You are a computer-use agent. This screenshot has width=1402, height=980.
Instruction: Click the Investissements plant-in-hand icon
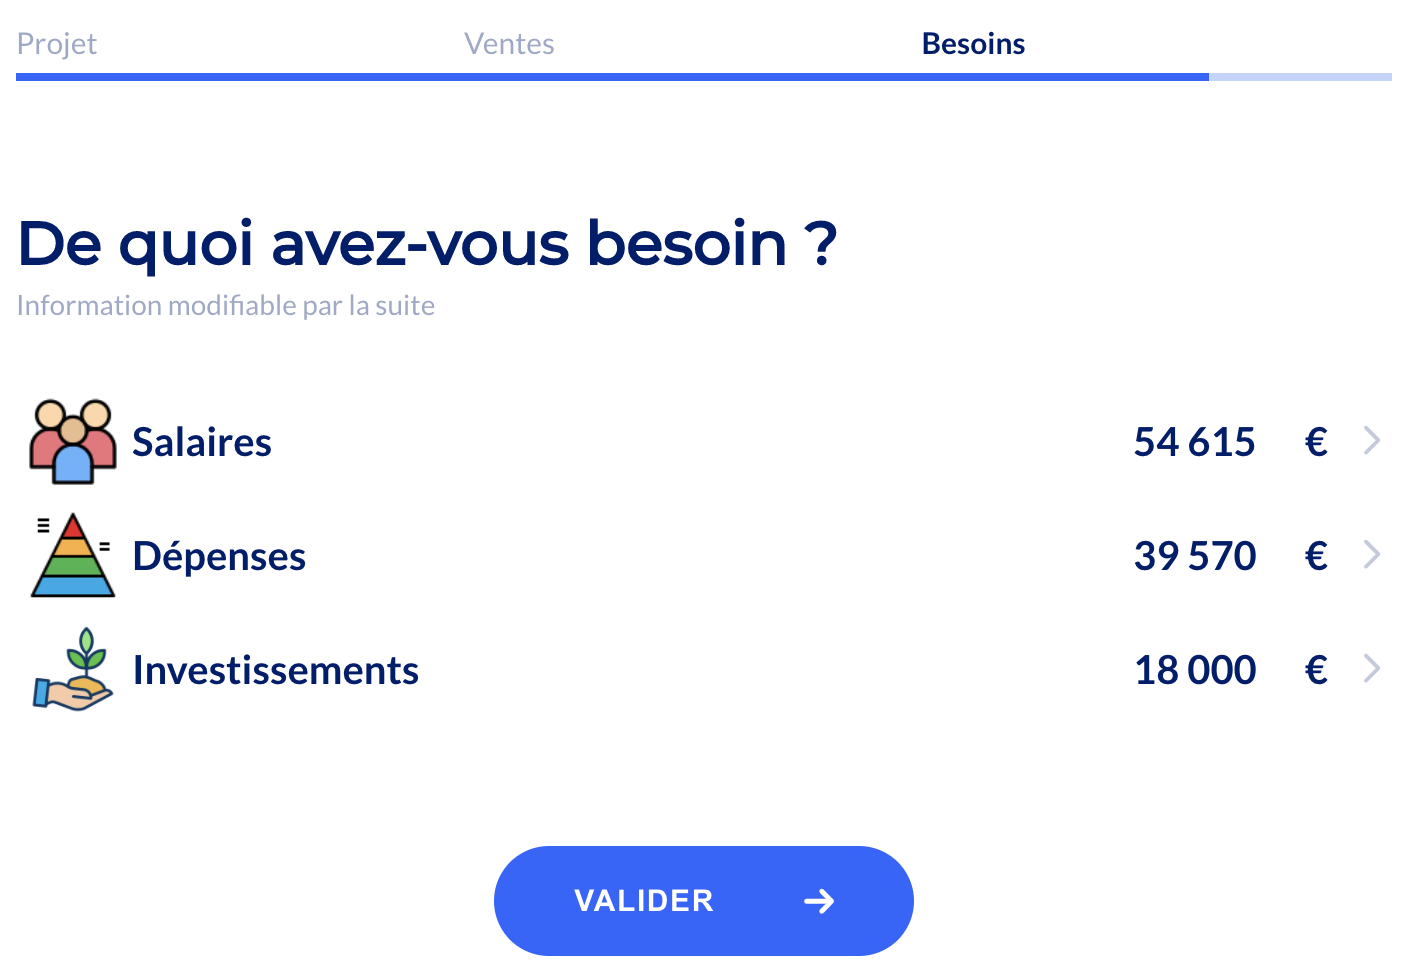click(x=72, y=670)
